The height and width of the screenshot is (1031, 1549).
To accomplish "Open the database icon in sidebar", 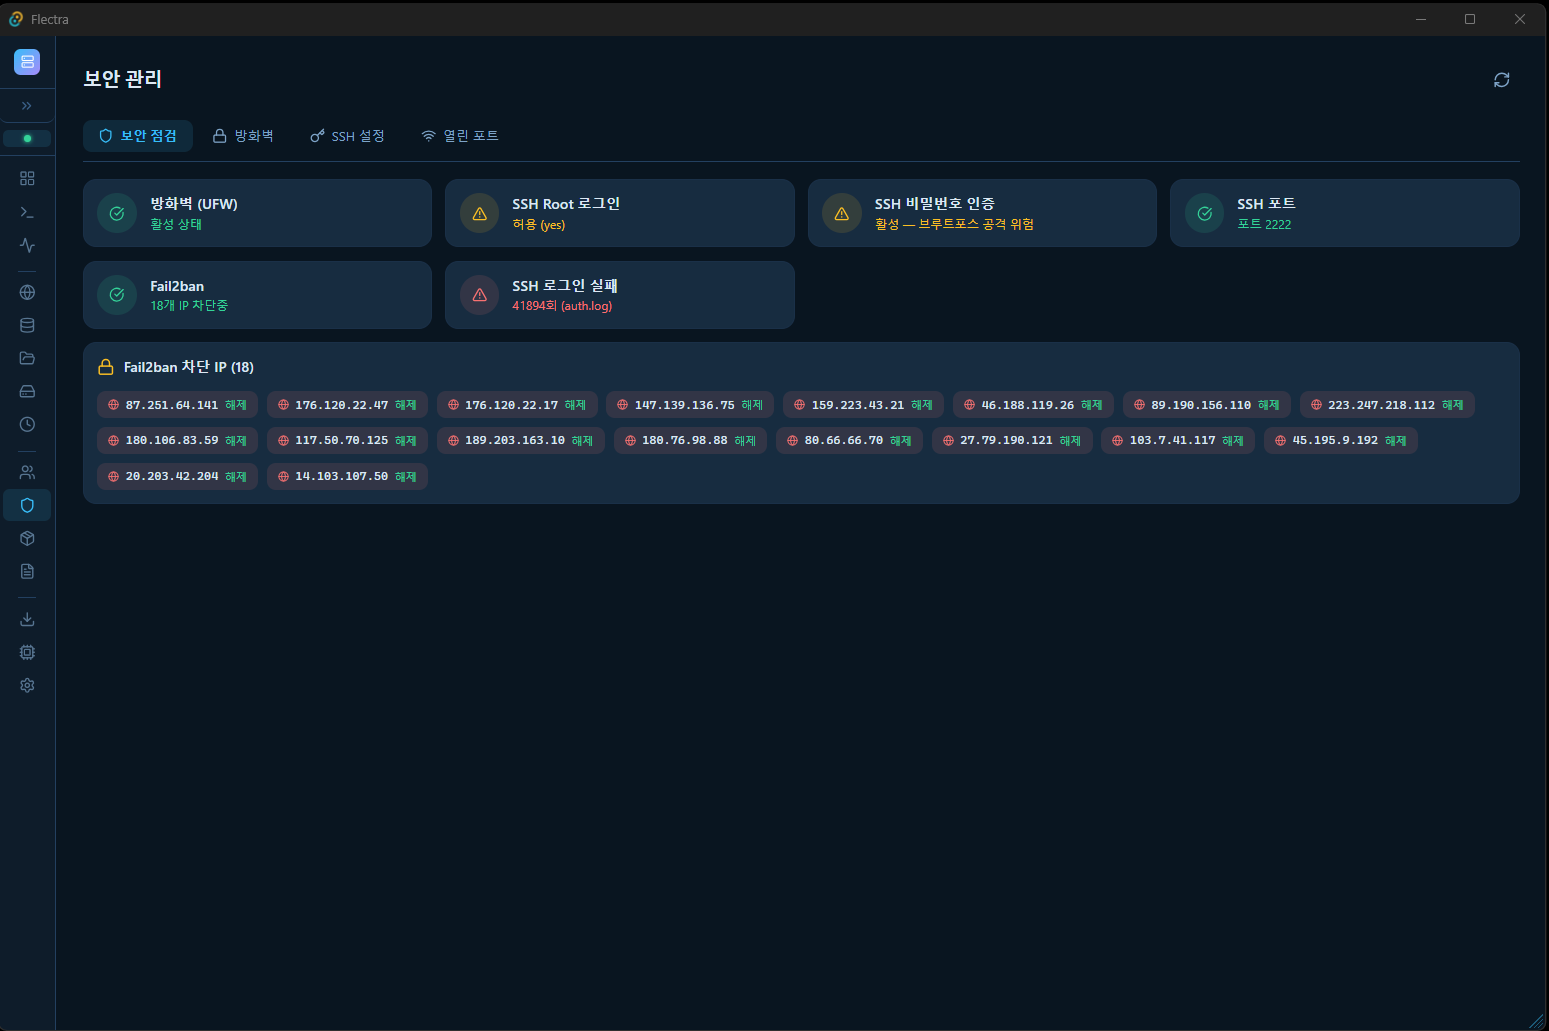I will (27, 325).
